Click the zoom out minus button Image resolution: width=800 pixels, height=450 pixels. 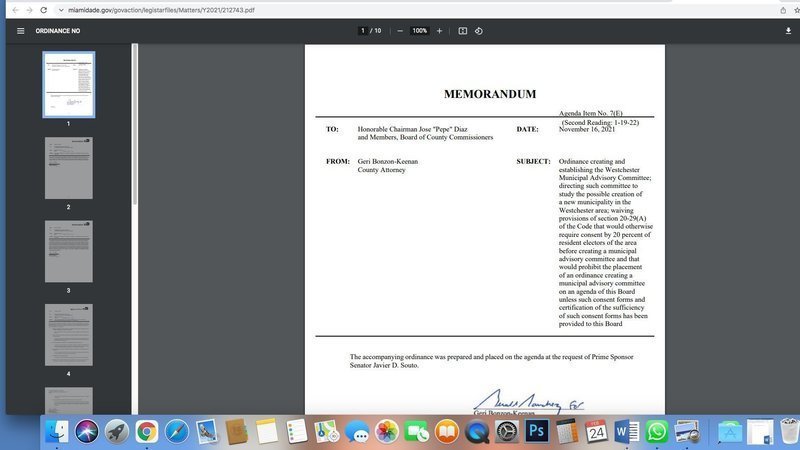(400, 31)
